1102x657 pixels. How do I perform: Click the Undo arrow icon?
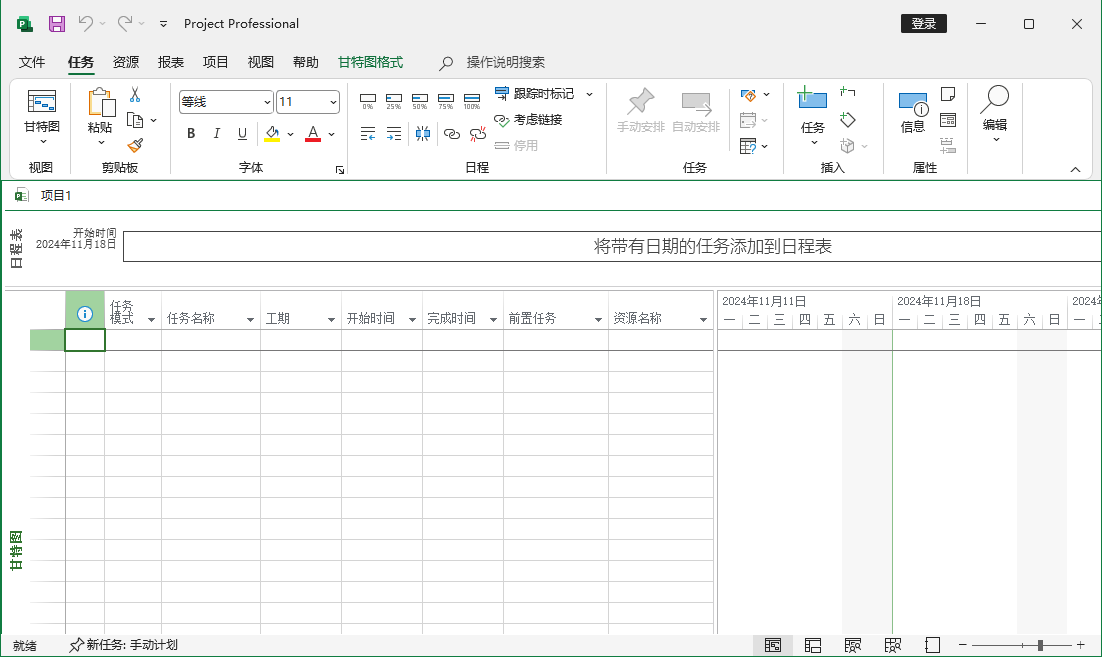point(86,23)
